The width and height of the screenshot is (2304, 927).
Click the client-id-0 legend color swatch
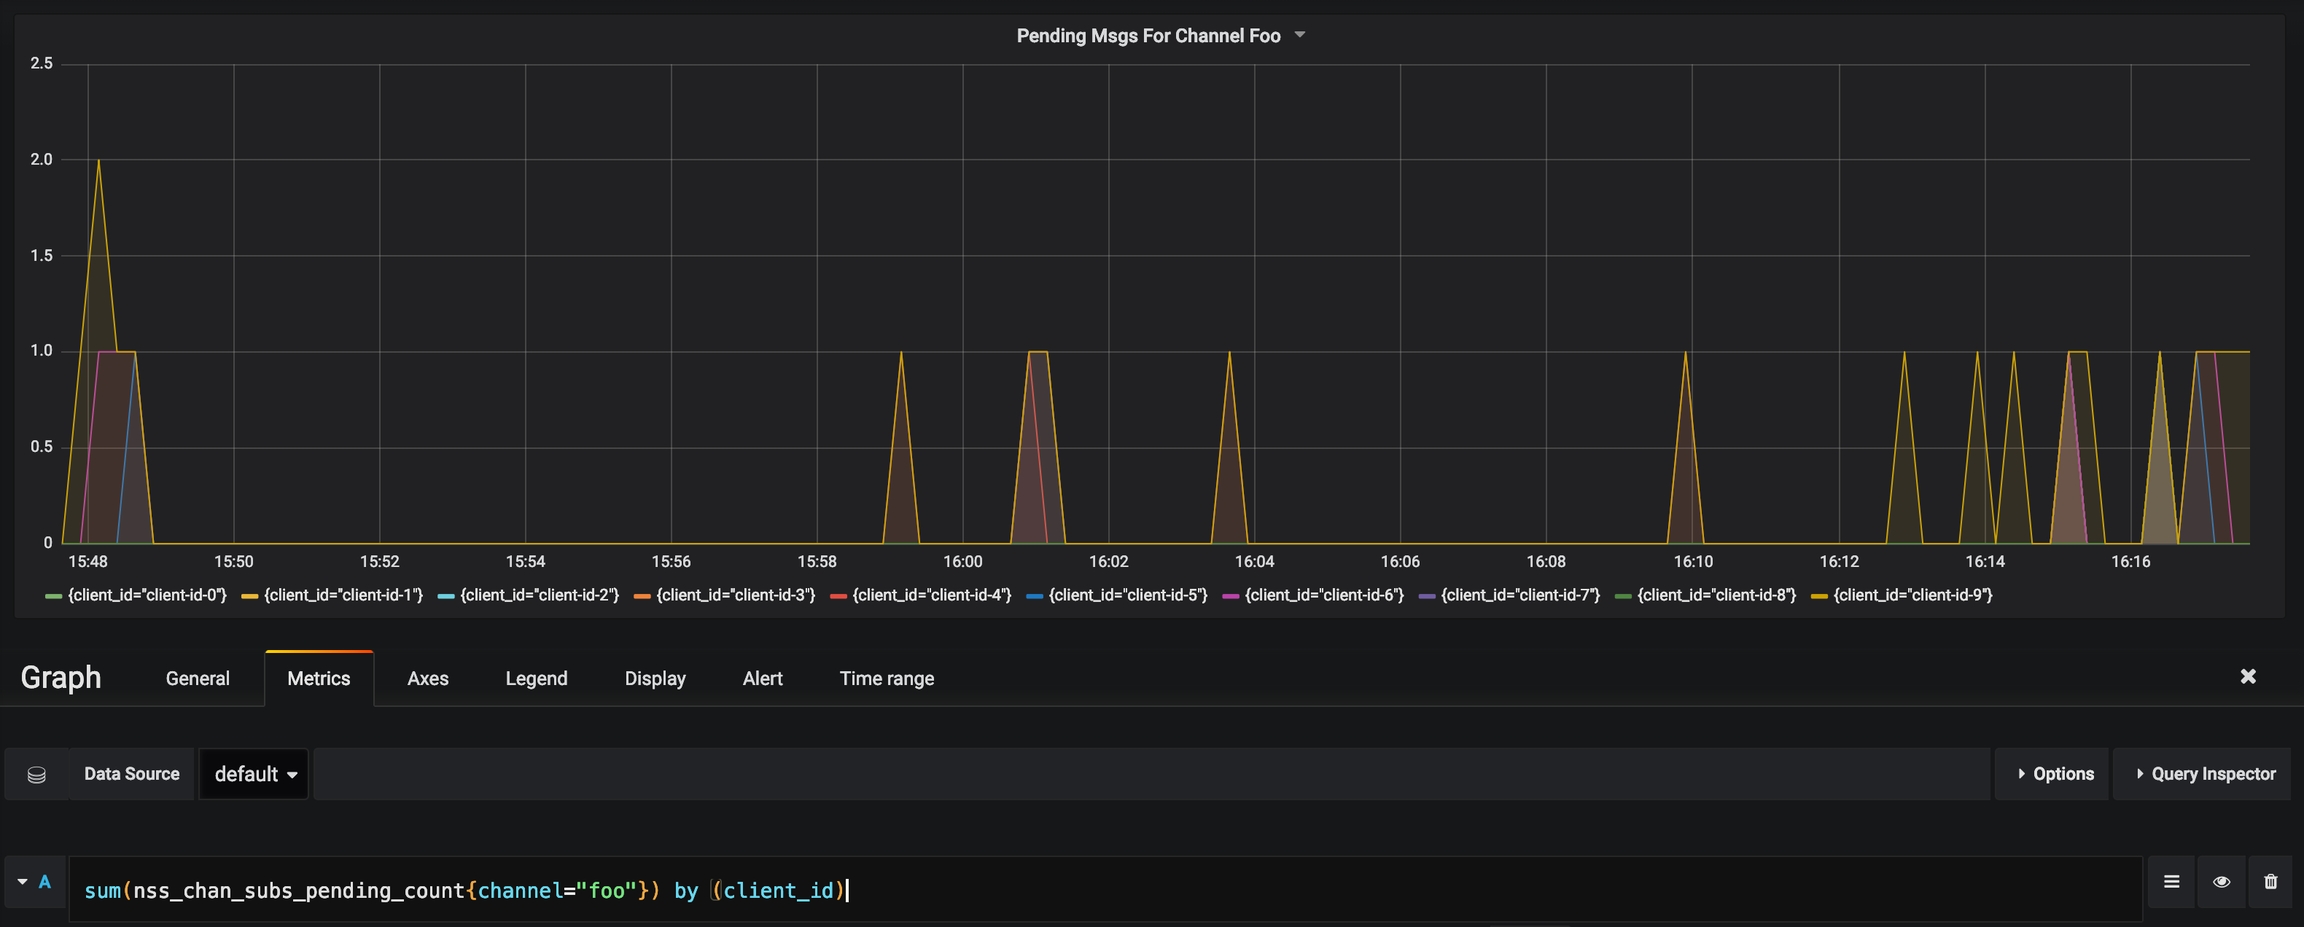coord(54,596)
